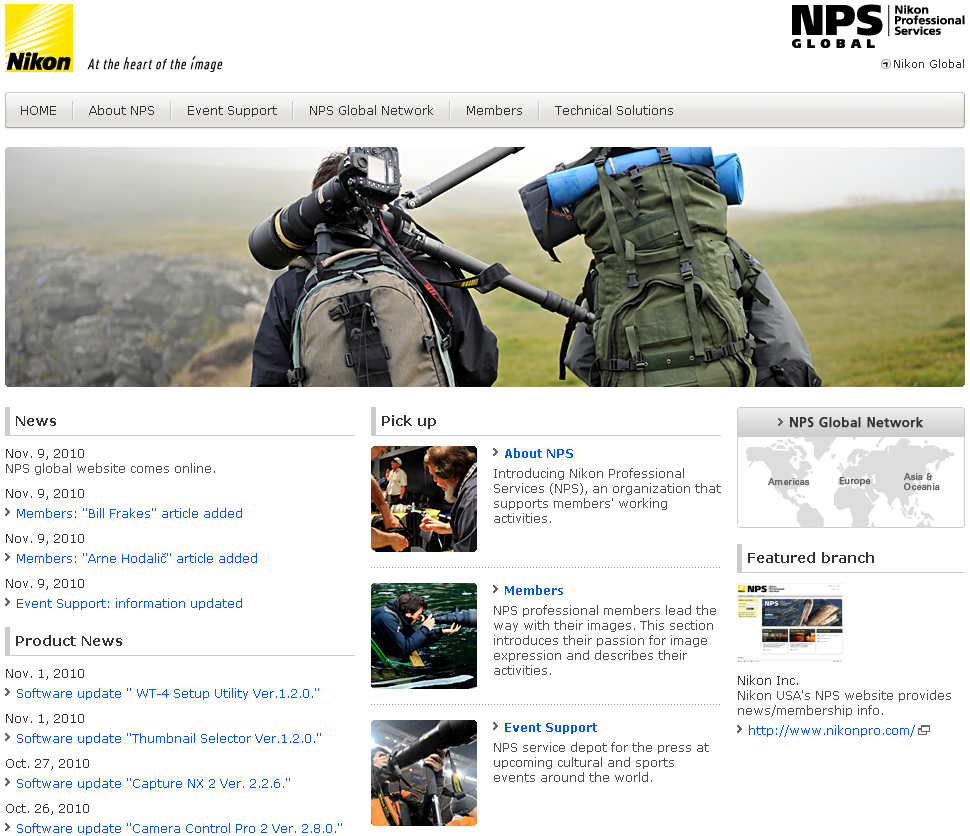Click the arrow icon before Event Support pickup
Image resolution: width=970 pixels, height=836 pixels.
click(x=495, y=727)
